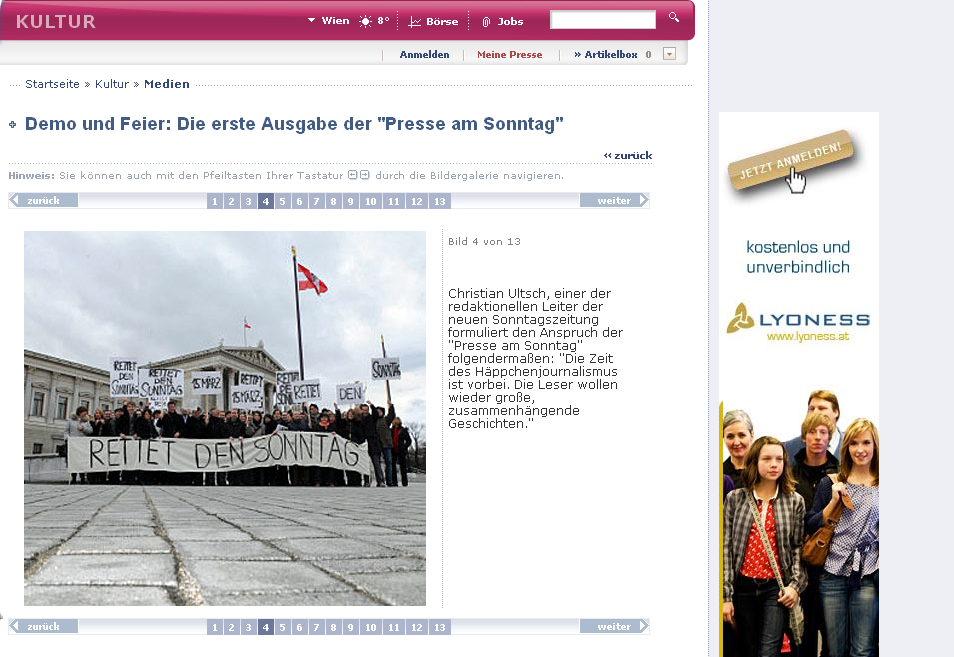Click the plus icon beside the article headline
This screenshot has height=657, width=954.
click(x=12, y=125)
